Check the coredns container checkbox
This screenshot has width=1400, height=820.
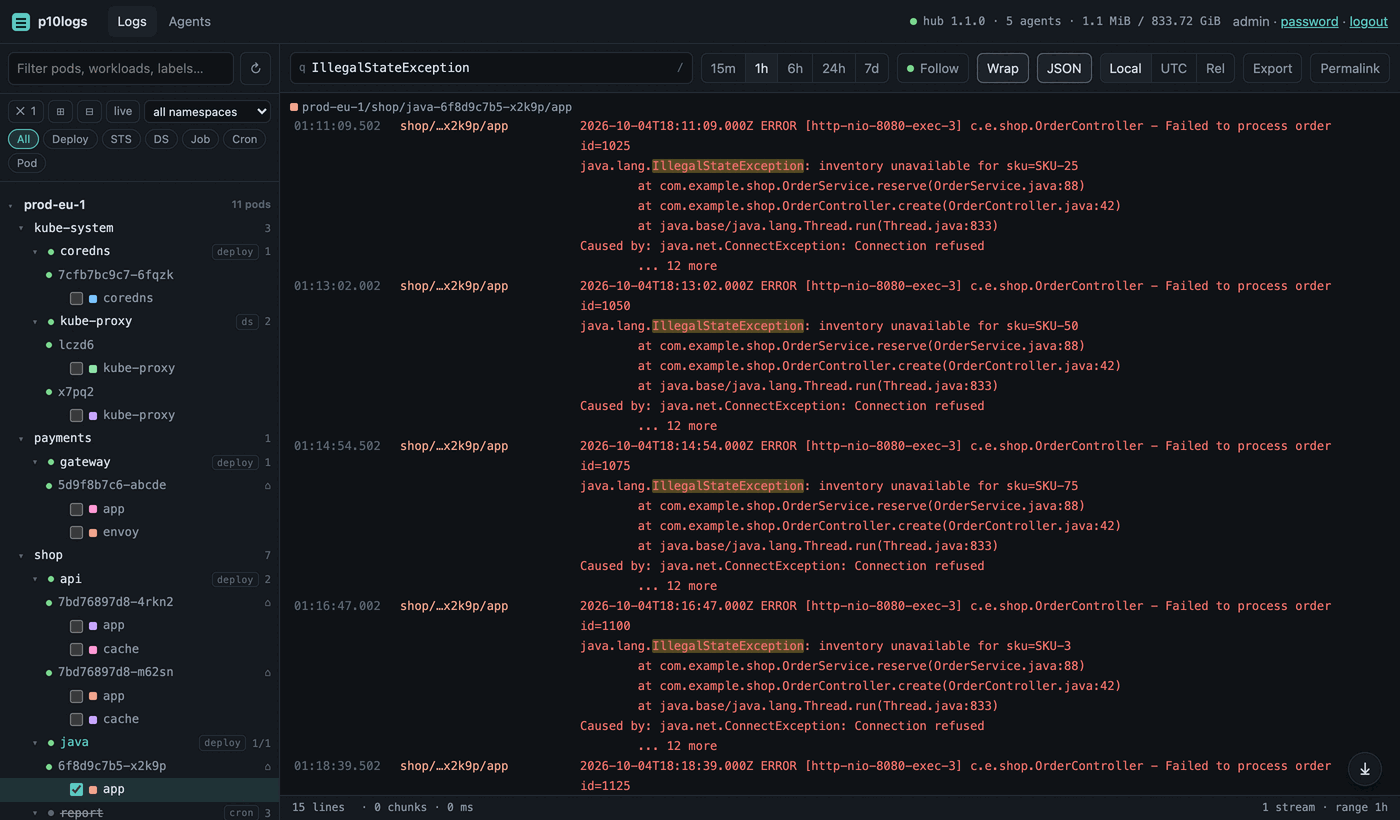(x=76, y=298)
